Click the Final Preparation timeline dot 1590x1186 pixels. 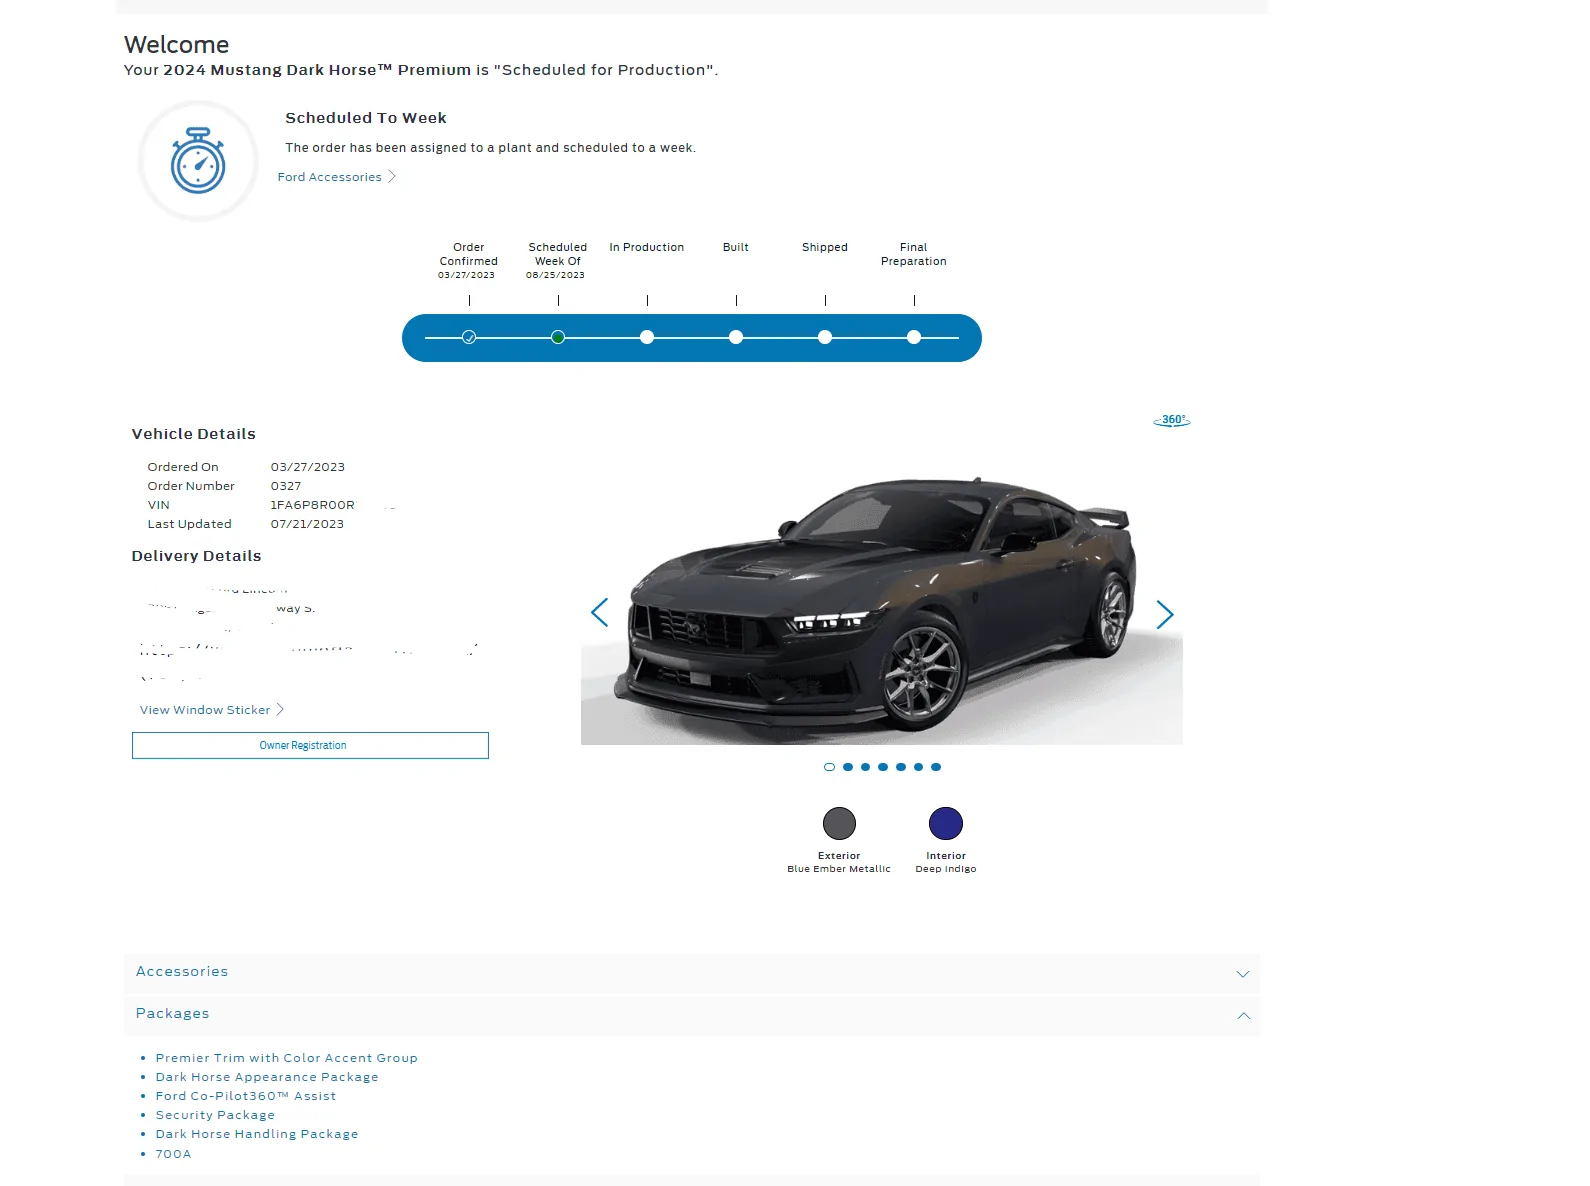tap(914, 337)
